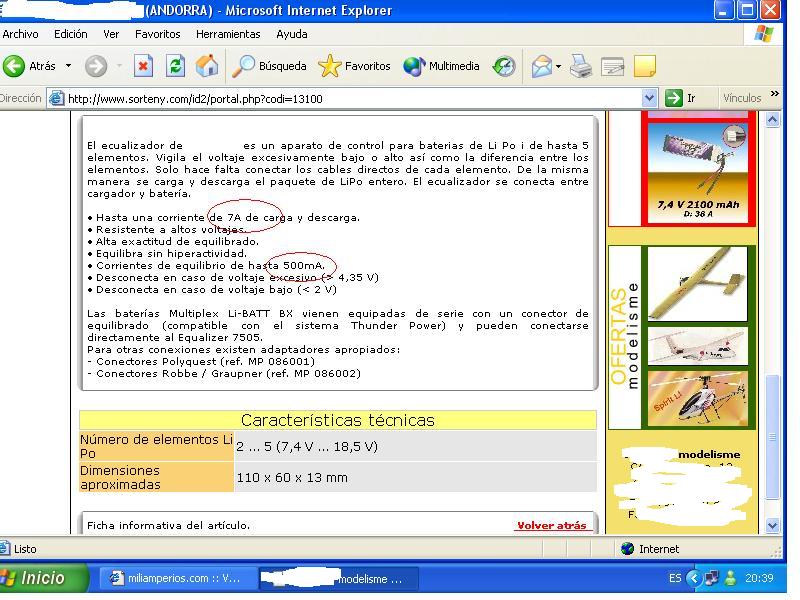Image resolution: width=800 pixels, height=600 pixels.
Task: Click the Mail envelope icon
Action: pos(541,66)
